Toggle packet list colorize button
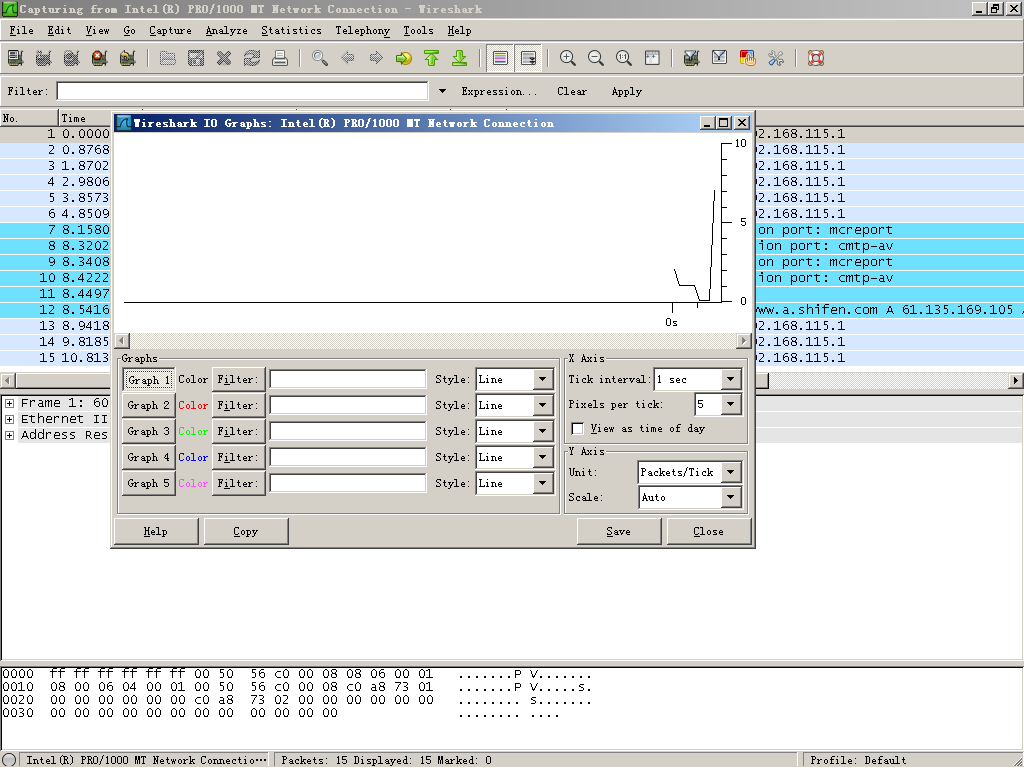This screenshot has width=1024, height=768. (x=500, y=58)
